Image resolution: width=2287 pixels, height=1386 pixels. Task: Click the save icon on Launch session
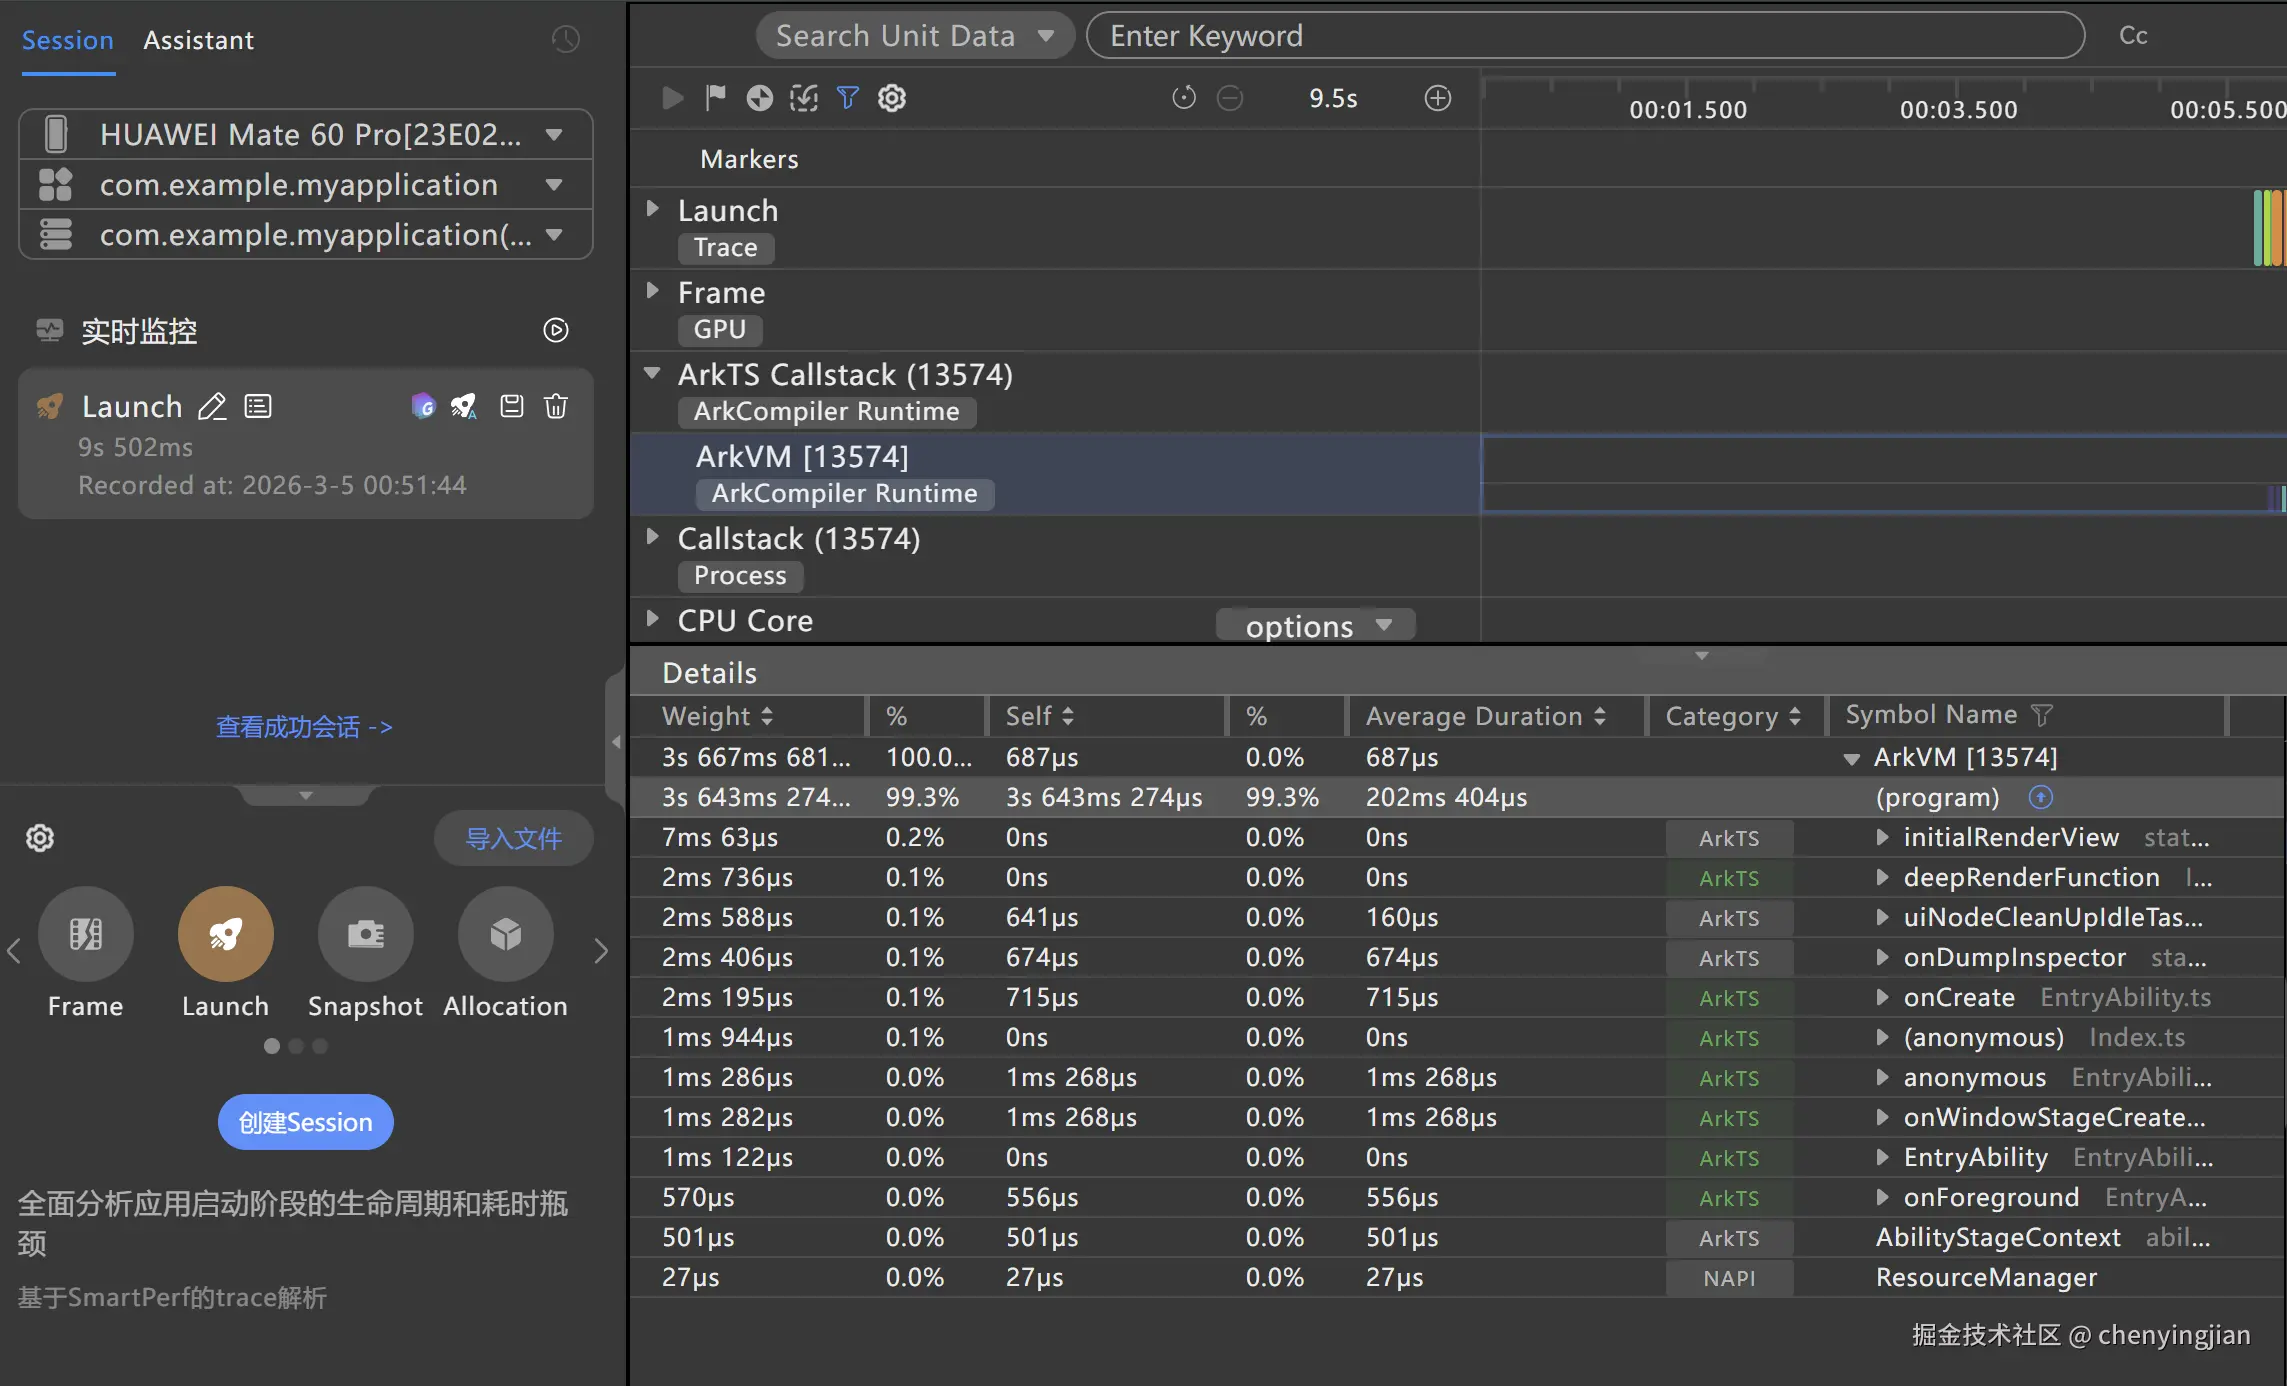coord(512,406)
